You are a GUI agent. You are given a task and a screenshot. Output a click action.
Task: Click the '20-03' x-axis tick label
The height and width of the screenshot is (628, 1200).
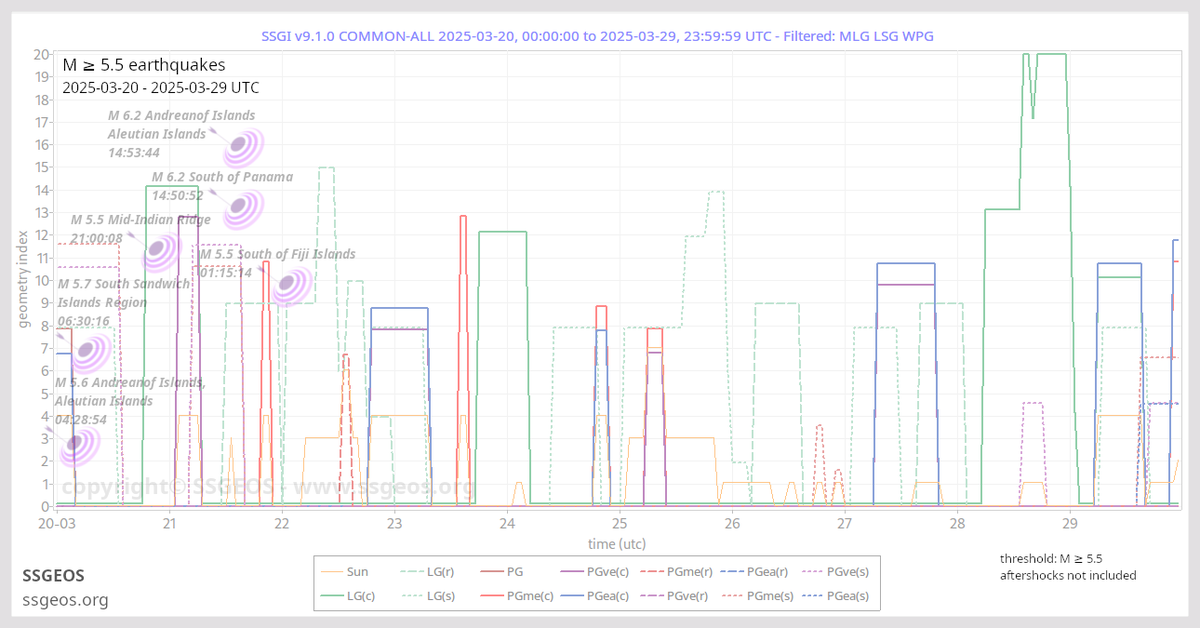[x=57, y=523]
